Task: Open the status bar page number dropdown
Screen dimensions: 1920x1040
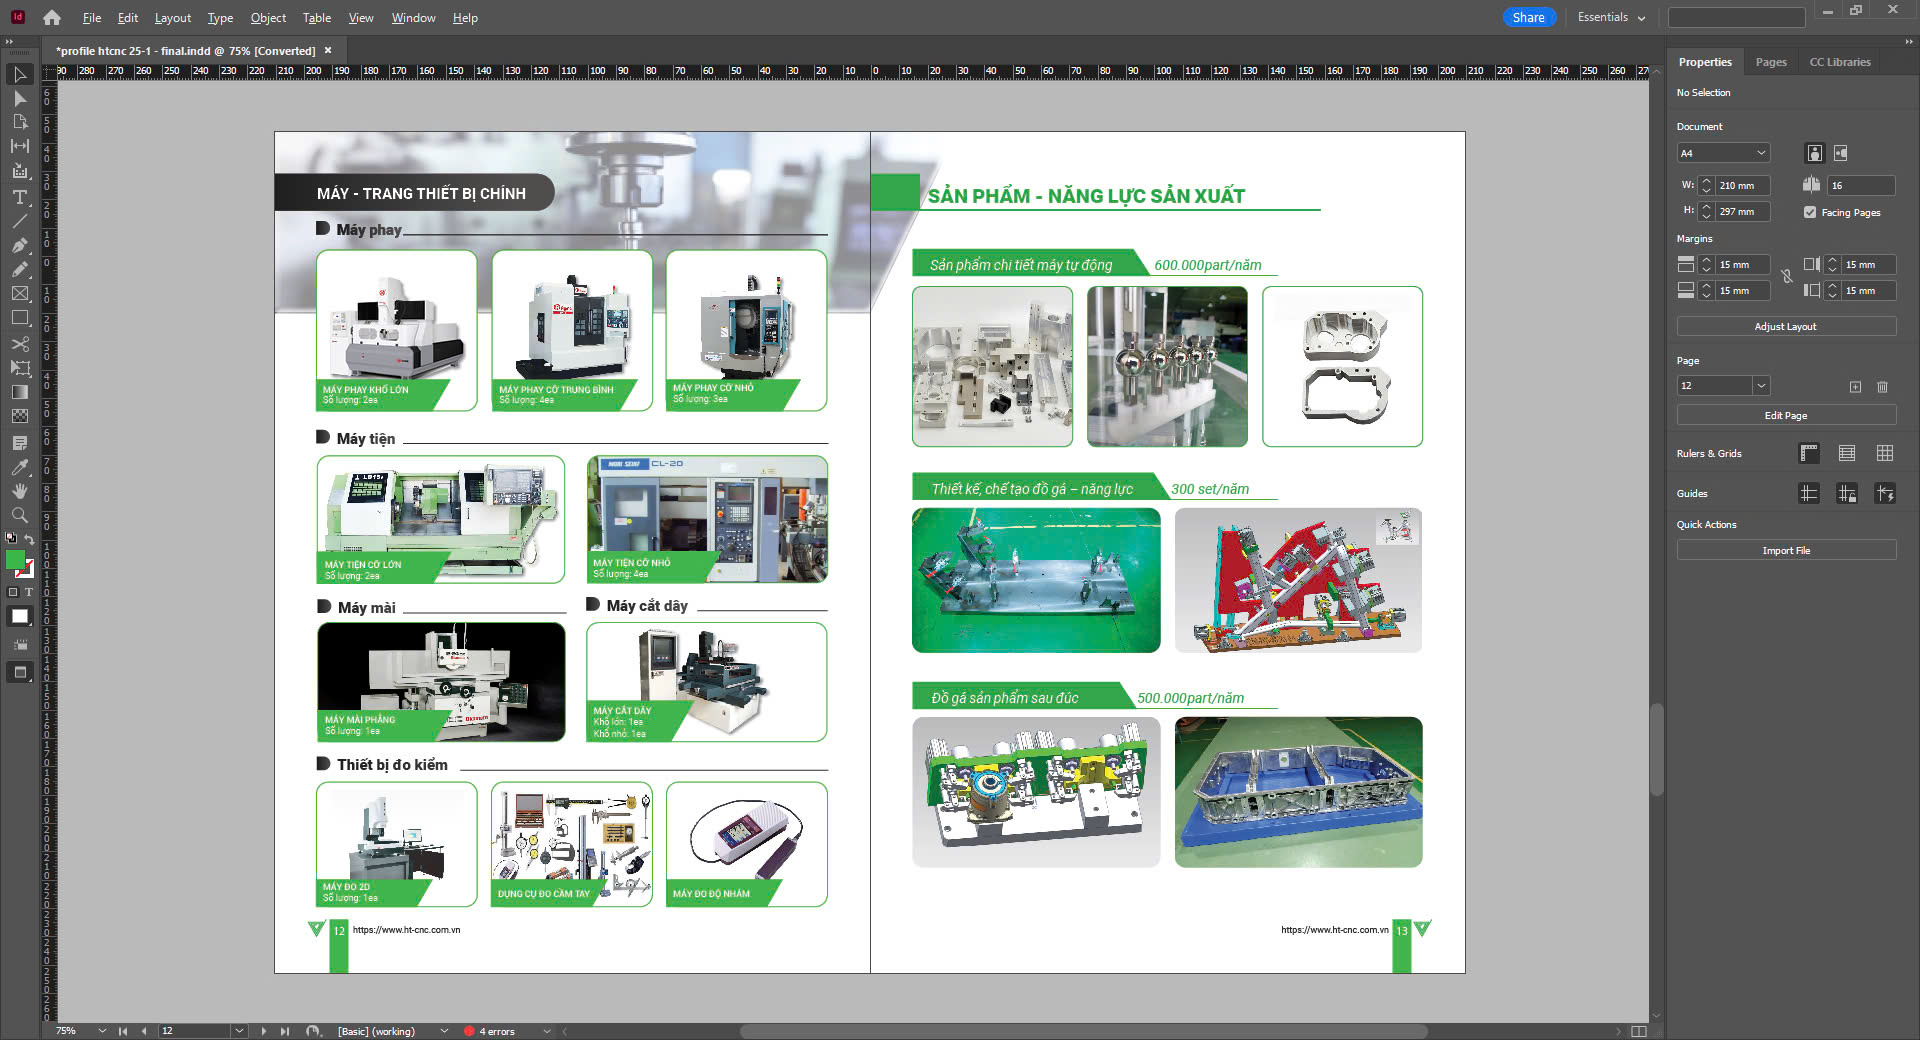Action: pyautogui.click(x=239, y=1031)
